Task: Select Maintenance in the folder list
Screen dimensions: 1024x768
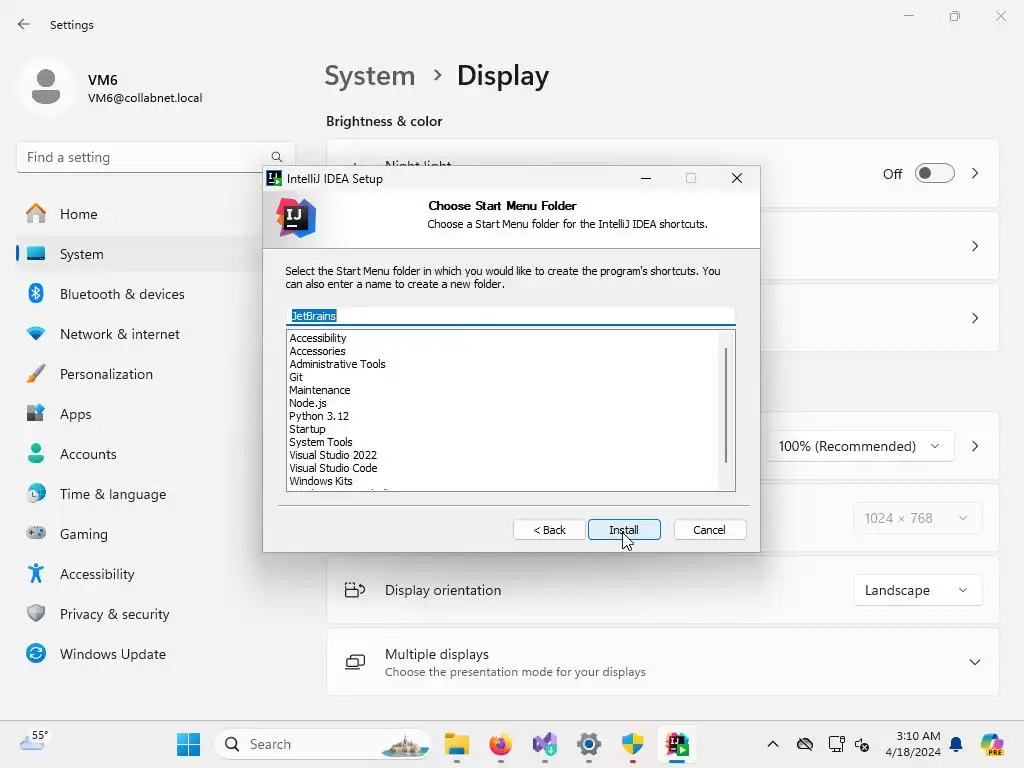Action: coord(319,390)
